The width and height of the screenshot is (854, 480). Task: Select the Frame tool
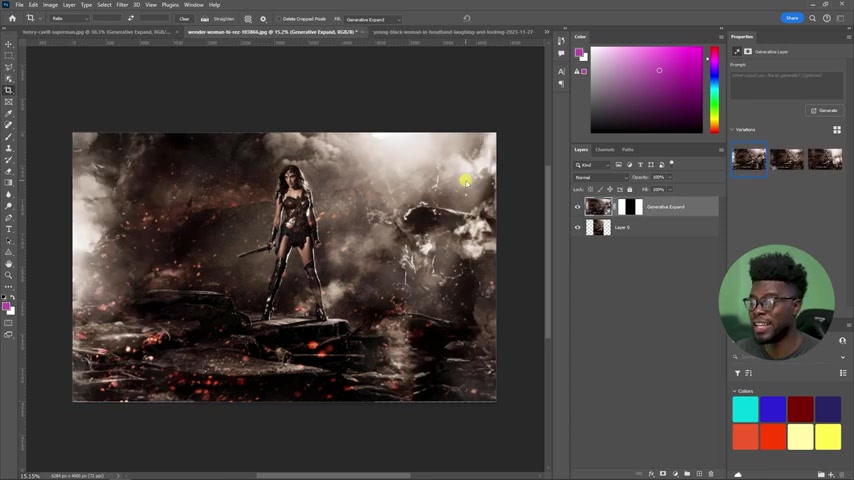8,102
